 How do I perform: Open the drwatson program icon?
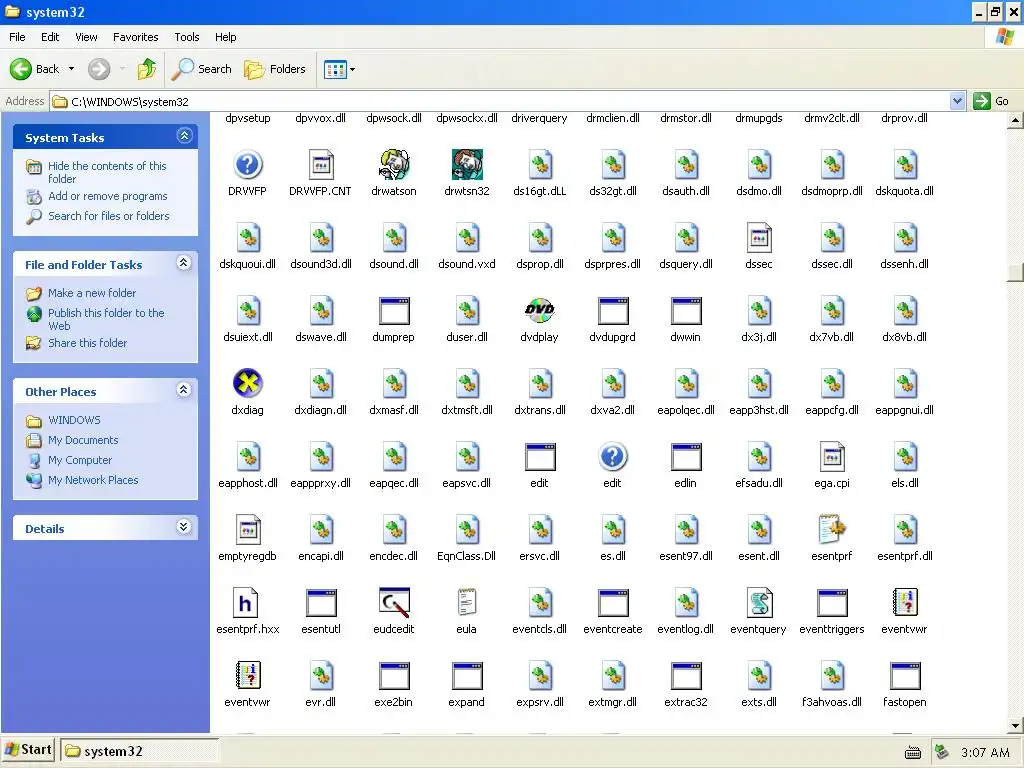(x=394, y=165)
